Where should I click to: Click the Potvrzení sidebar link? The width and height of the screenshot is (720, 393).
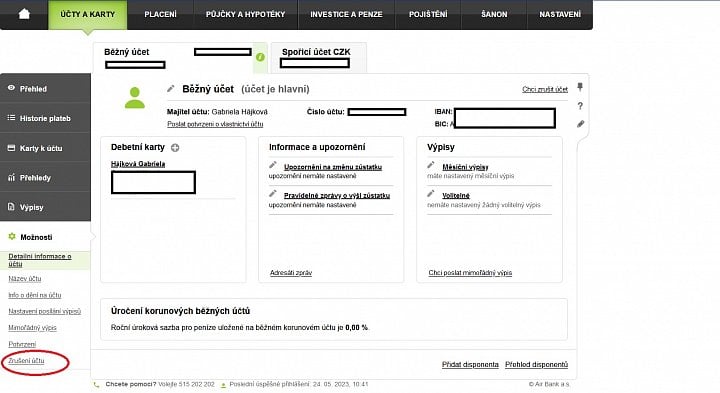(22, 344)
